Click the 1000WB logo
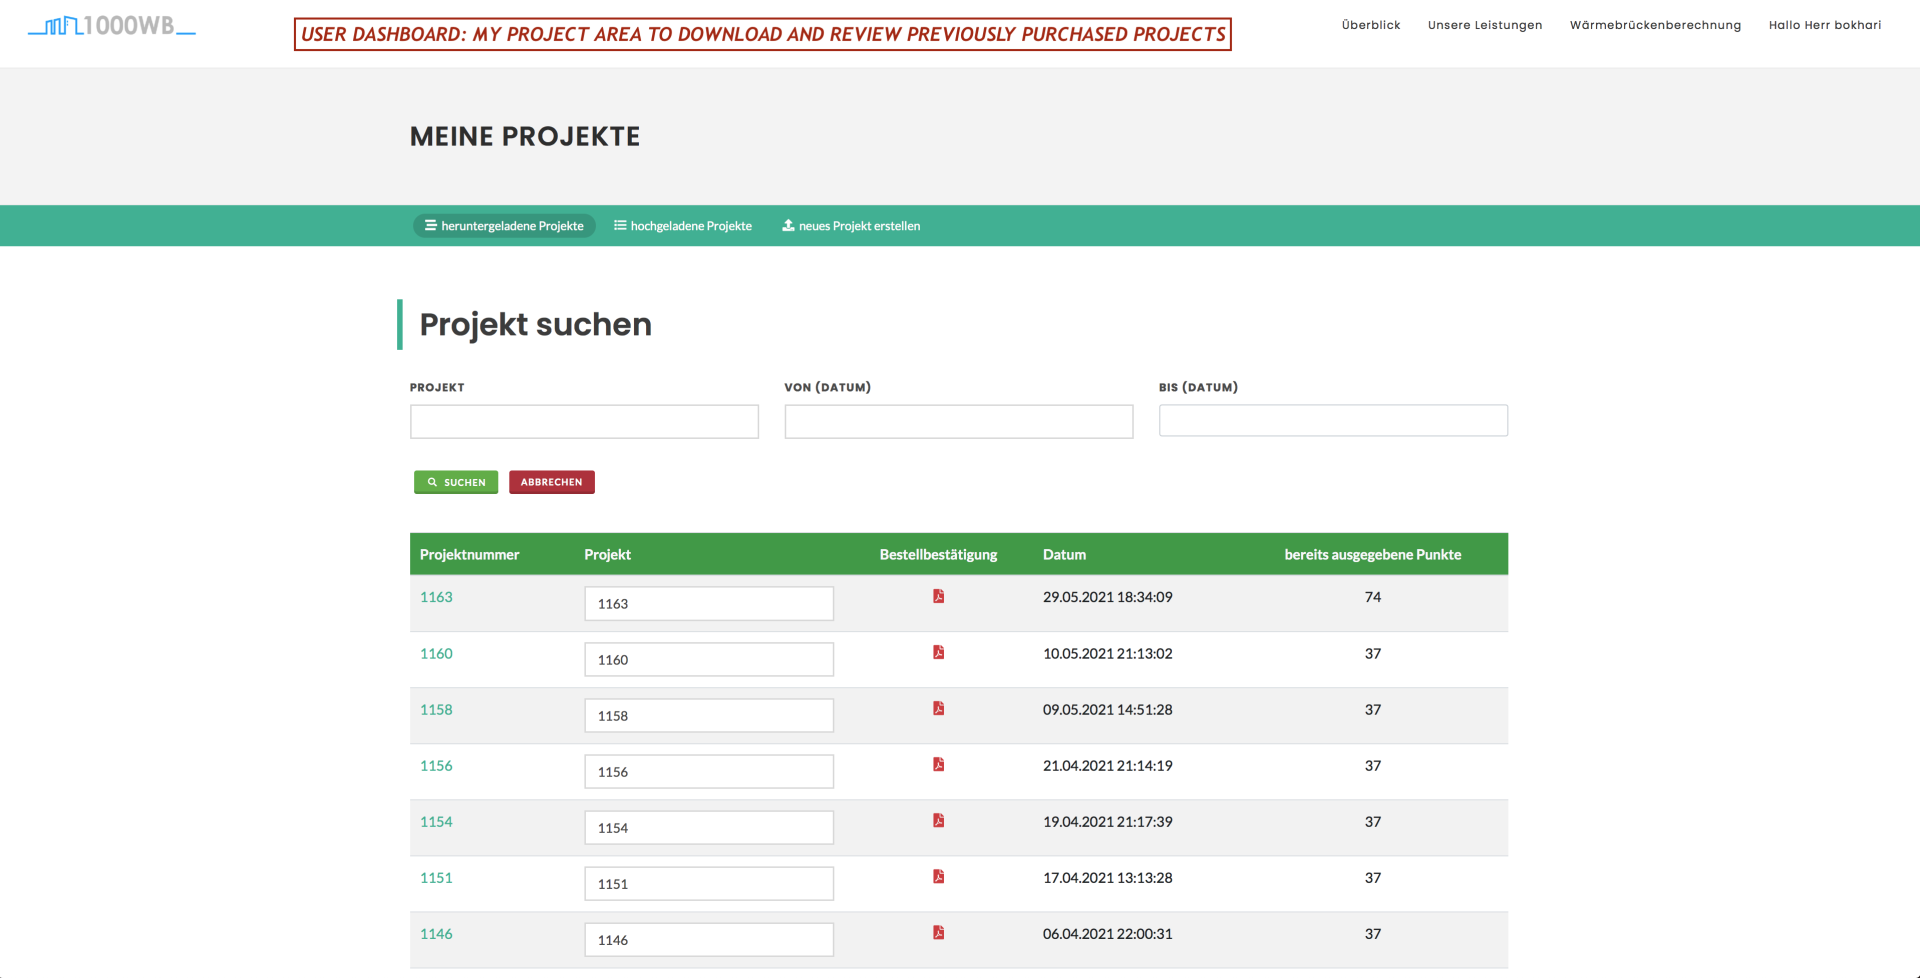The width and height of the screenshot is (1920, 978). (112, 26)
